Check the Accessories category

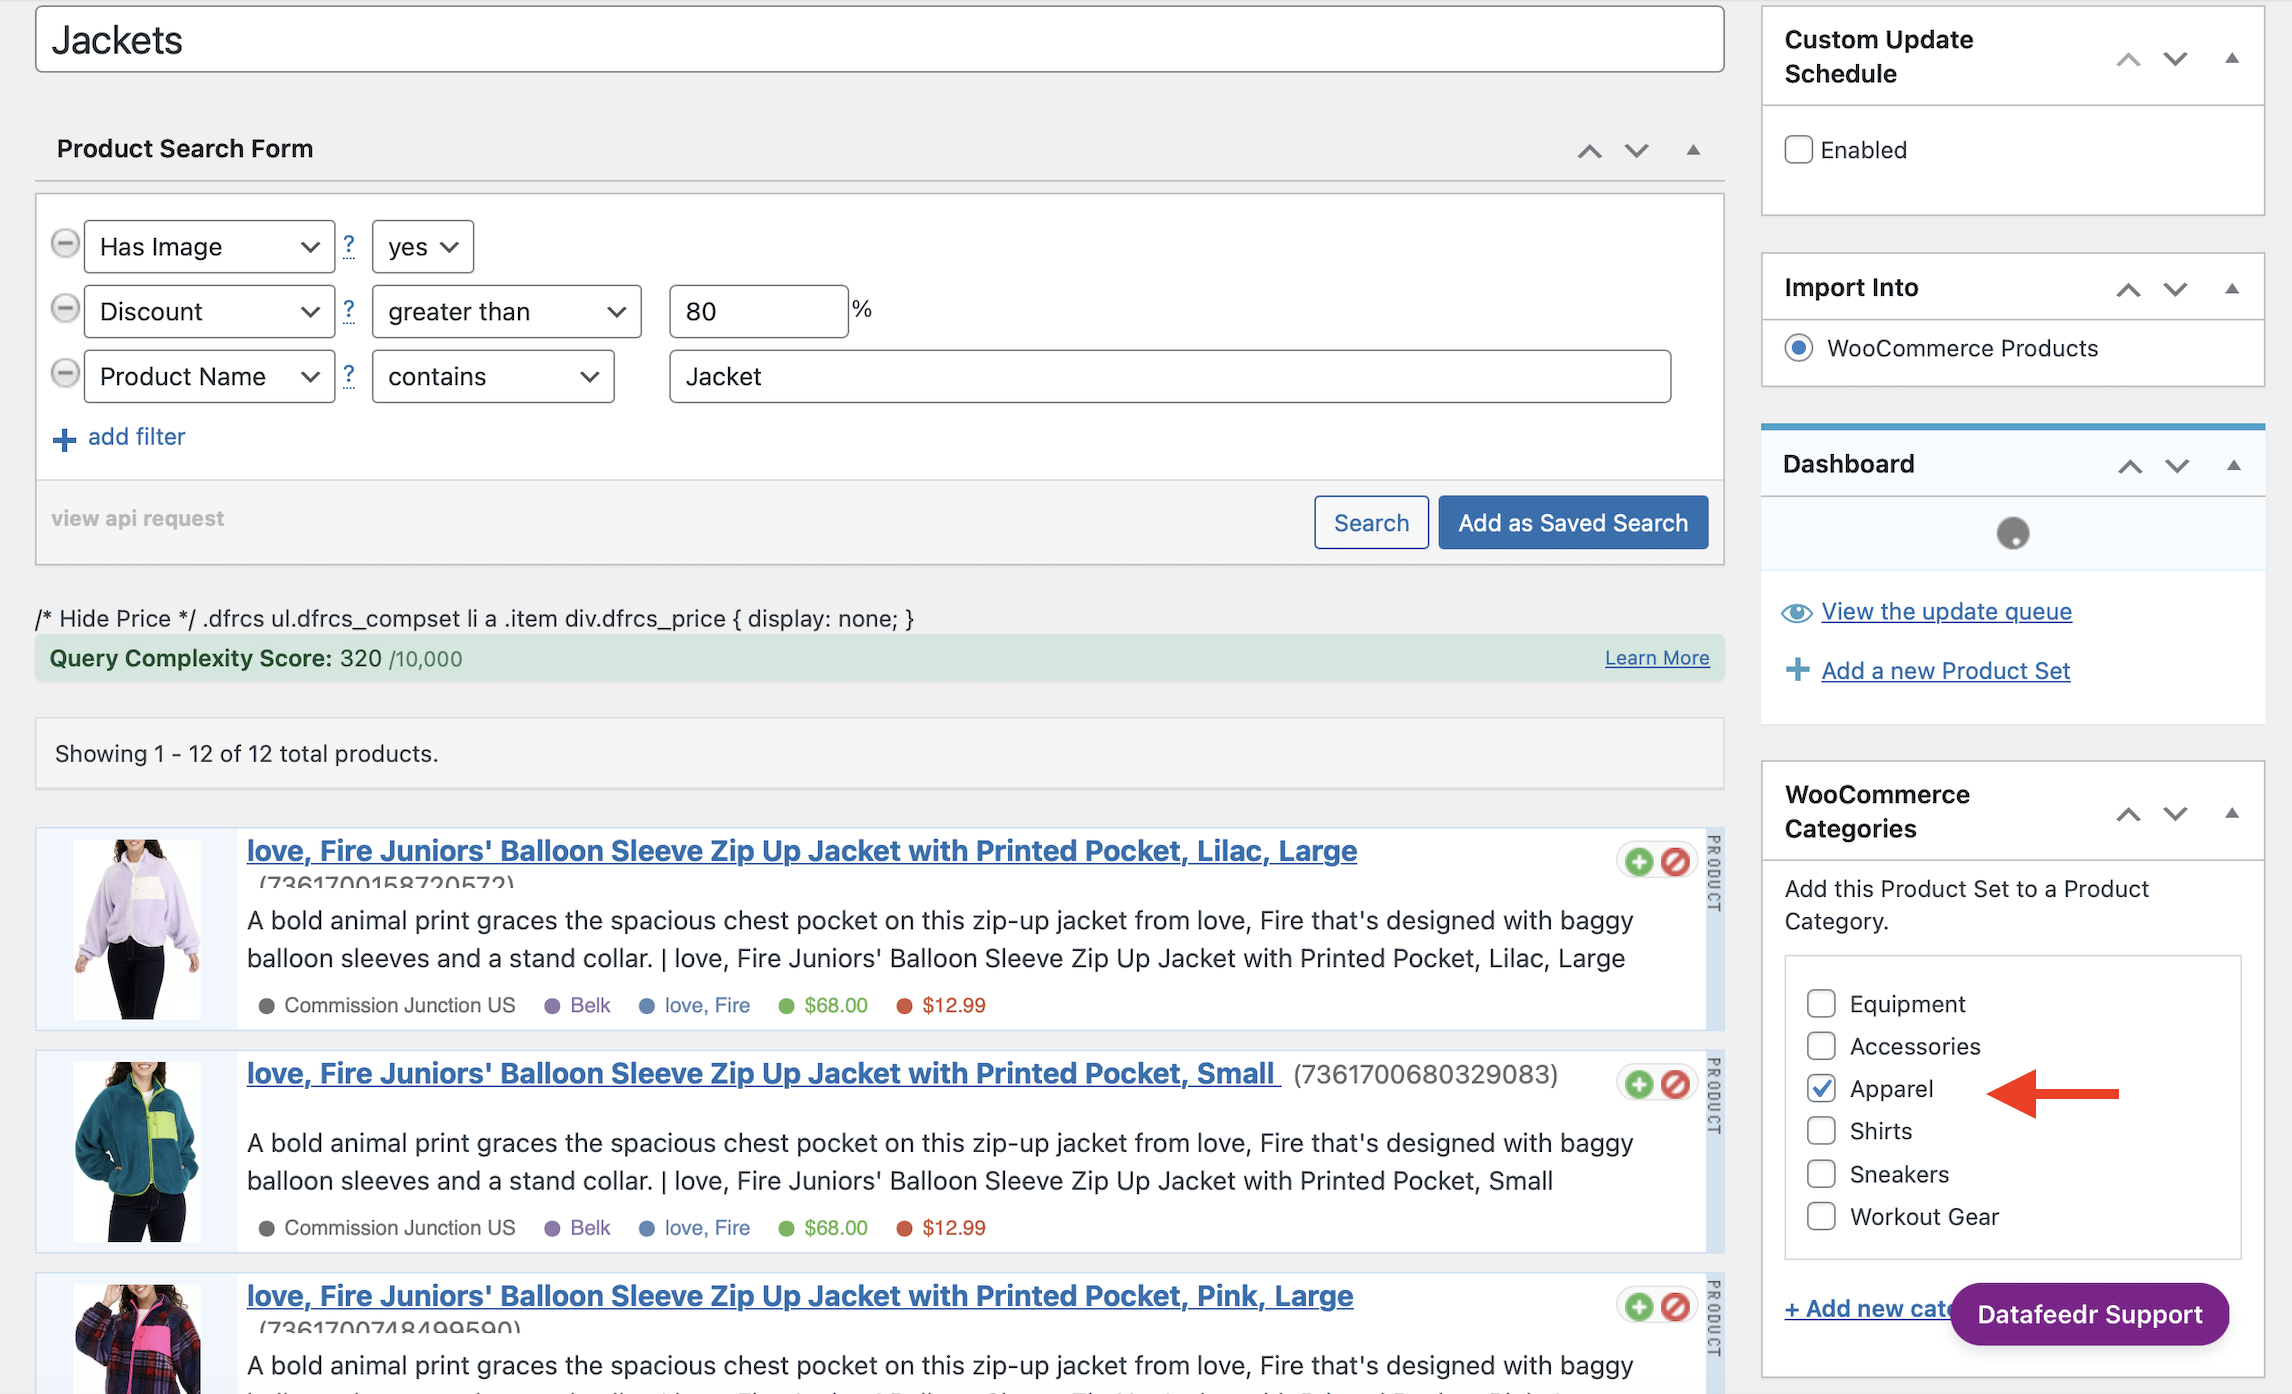click(1821, 1046)
